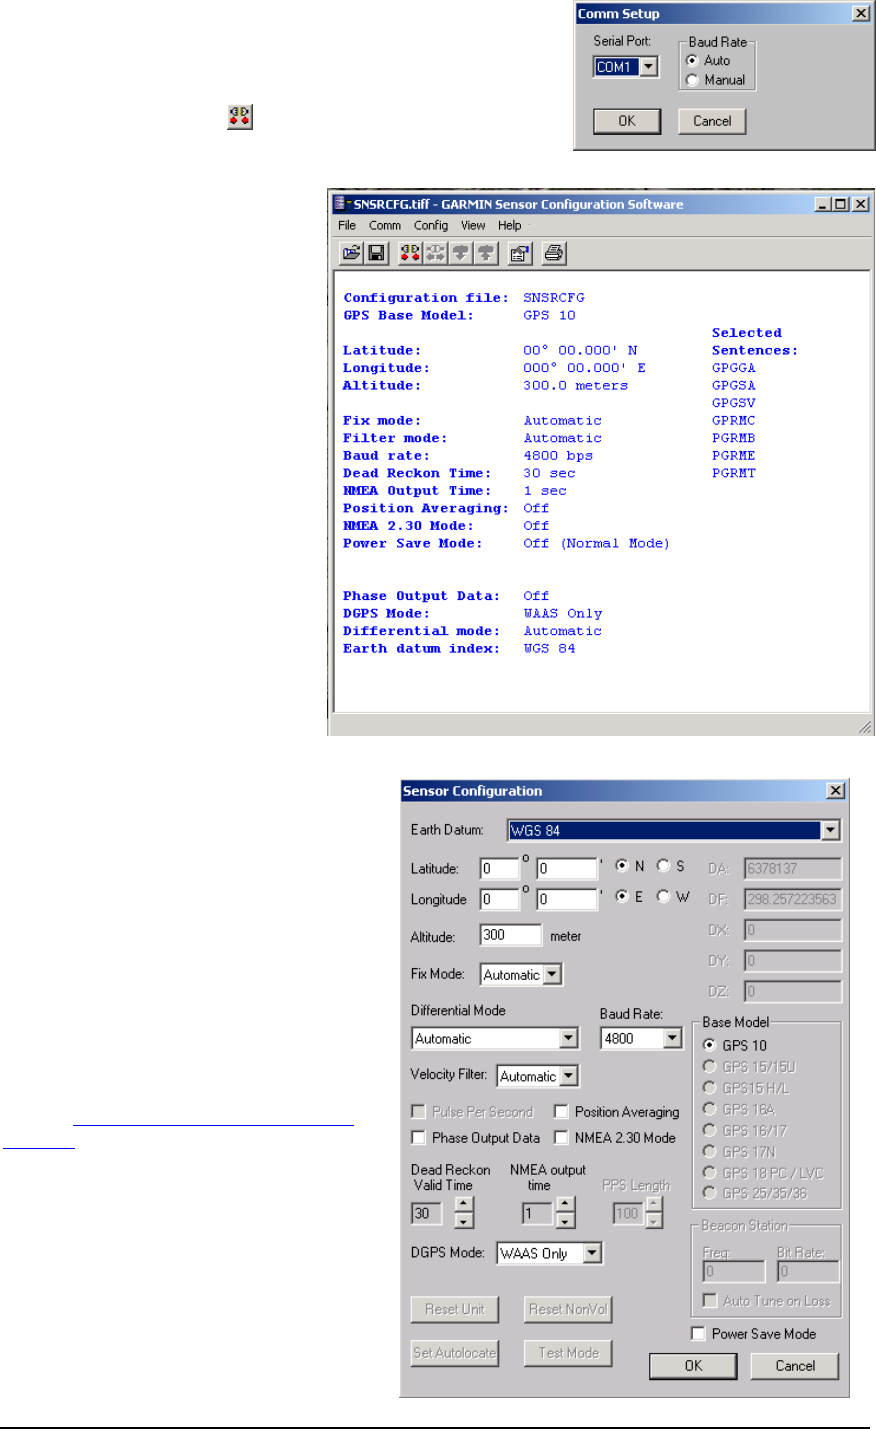
Task: Close the Sensor Configuration dialog
Action: [x=835, y=791]
